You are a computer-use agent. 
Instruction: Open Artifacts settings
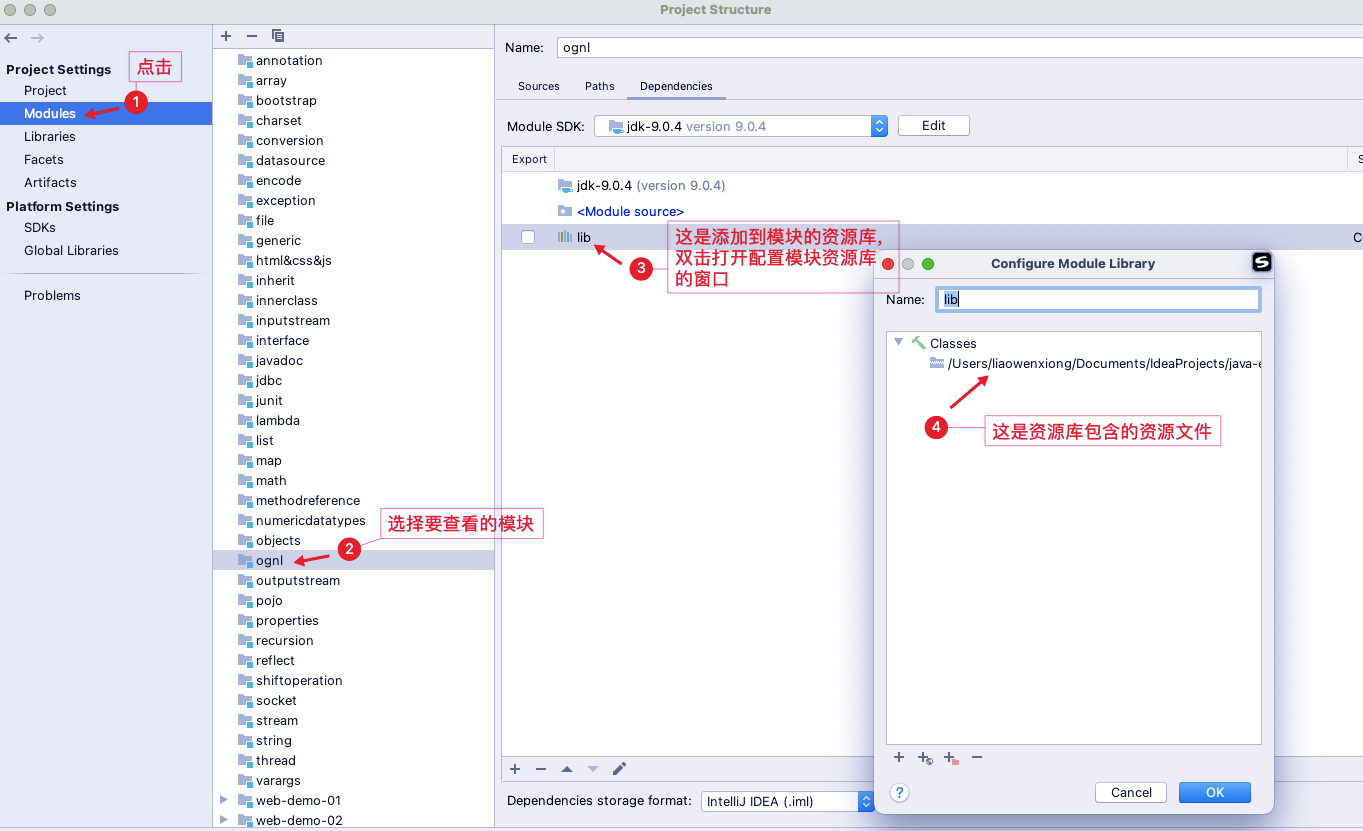(x=50, y=182)
